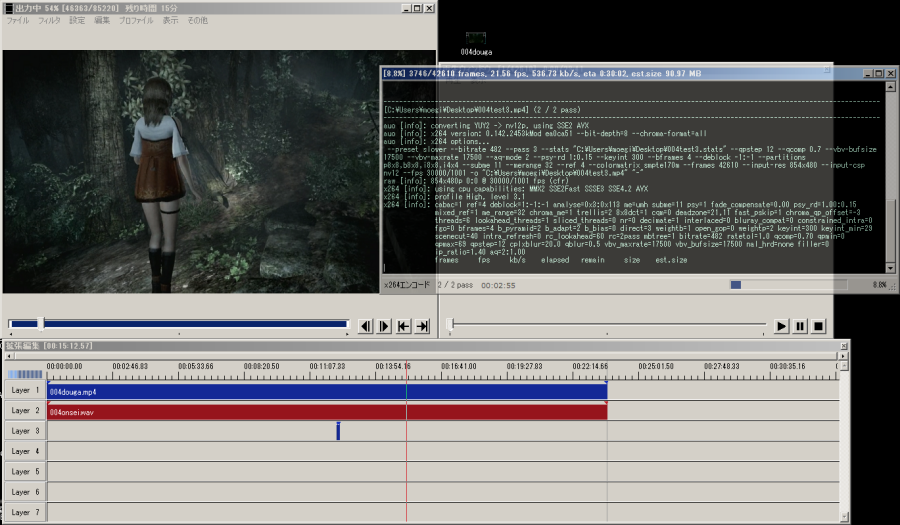Viewport: 900px width, 525px height.
Task: Toggle the Layer 6 button
Action: 25,492
